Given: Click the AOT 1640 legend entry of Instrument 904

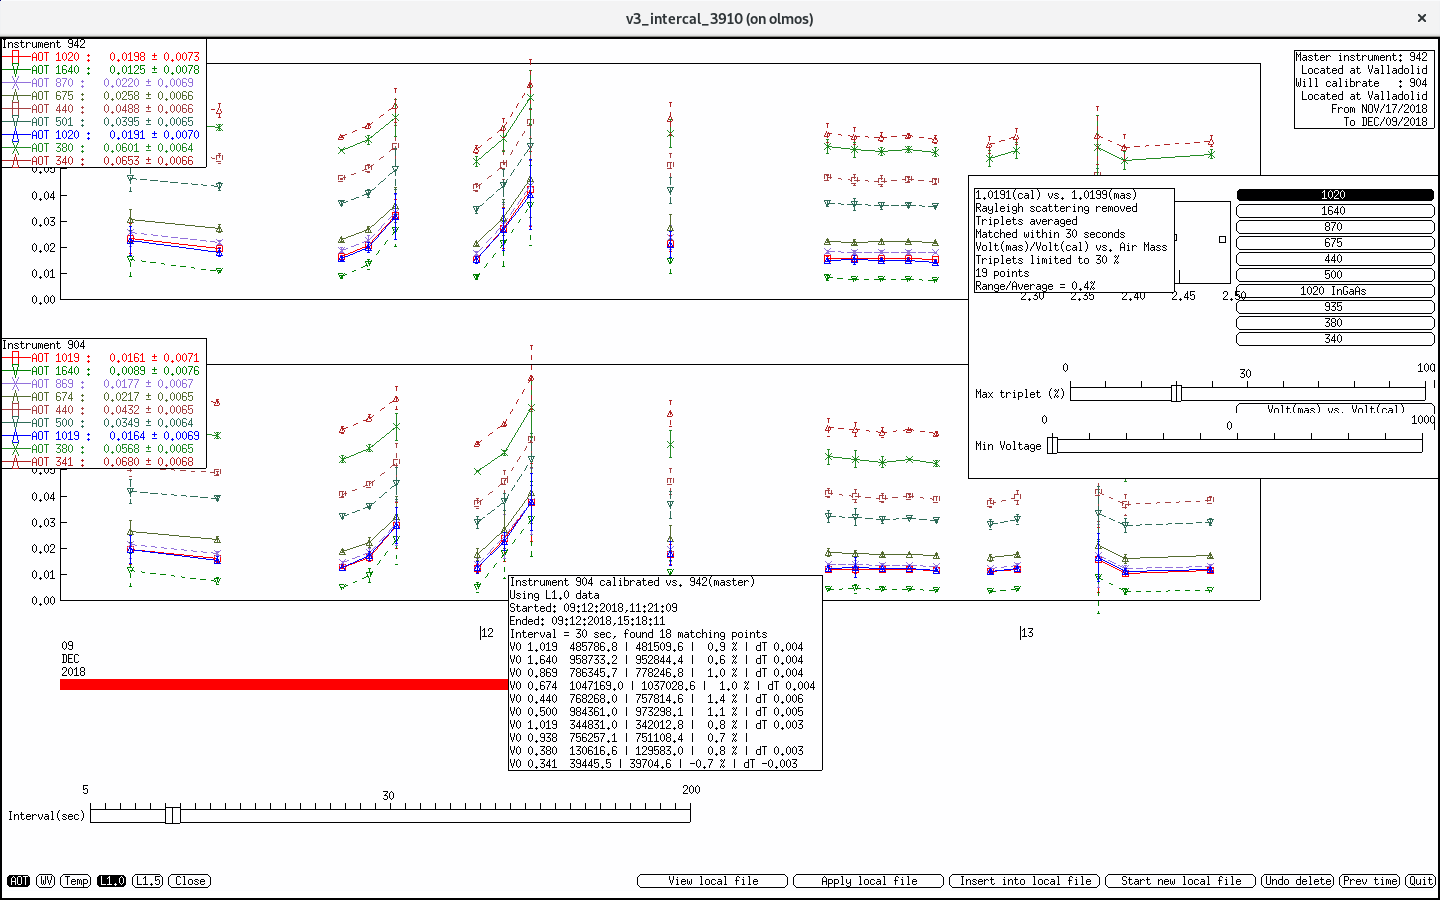Looking at the screenshot, I should 102,371.
